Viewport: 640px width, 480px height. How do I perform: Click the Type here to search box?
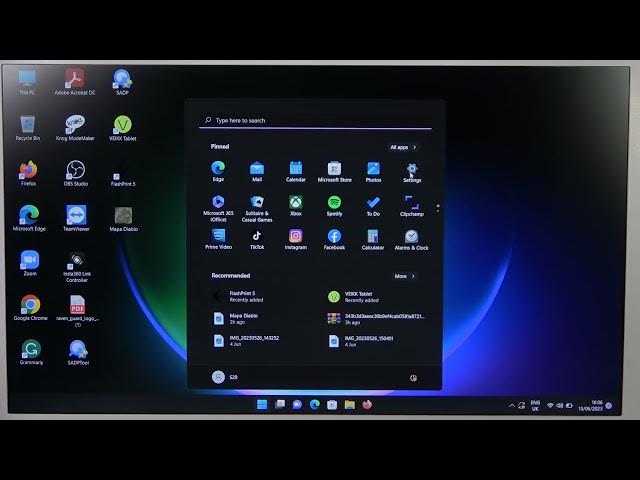(x=315, y=120)
